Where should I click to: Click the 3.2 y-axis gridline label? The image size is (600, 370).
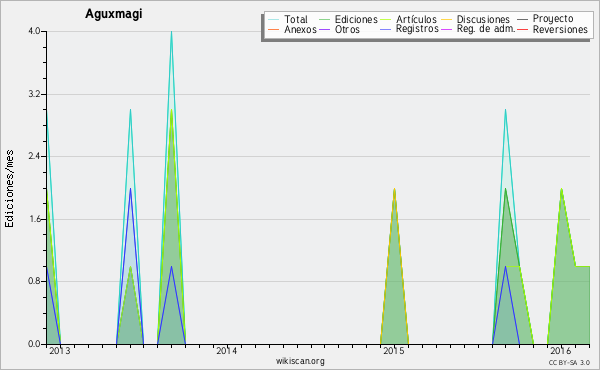34,94
